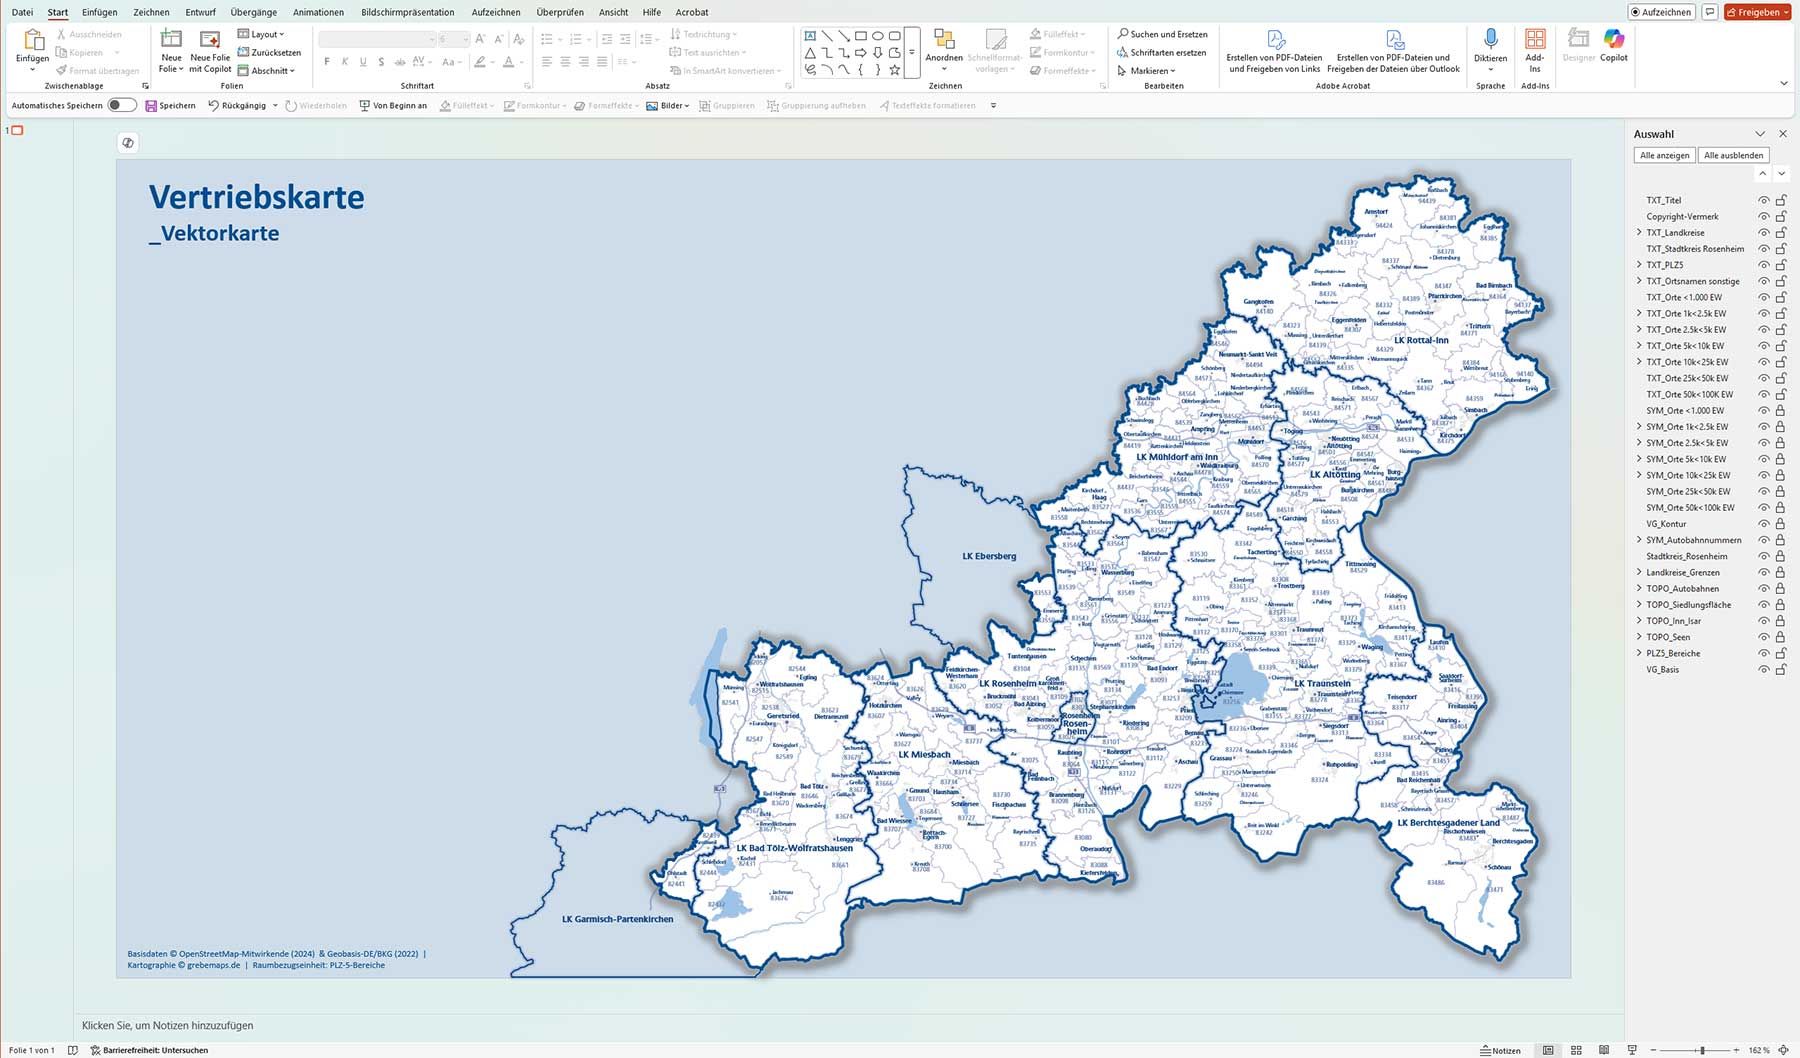Insert a new slide with Neue Folie

tap(171, 50)
